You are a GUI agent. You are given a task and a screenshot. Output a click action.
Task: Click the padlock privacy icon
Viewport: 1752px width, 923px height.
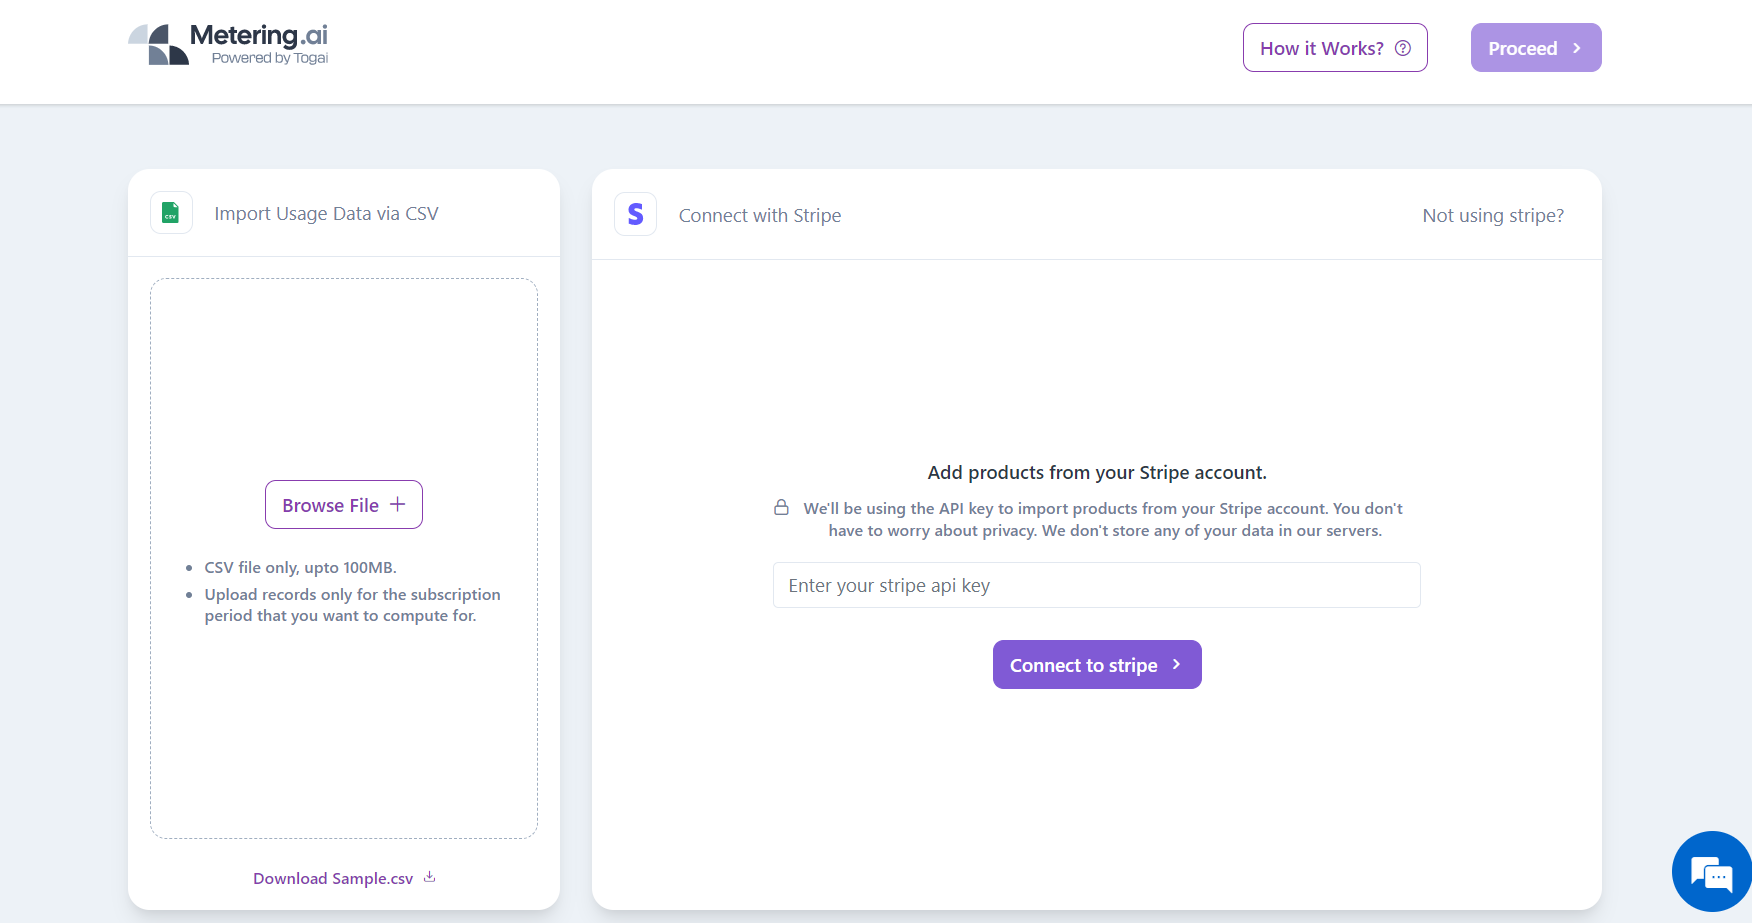(x=781, y=508)
